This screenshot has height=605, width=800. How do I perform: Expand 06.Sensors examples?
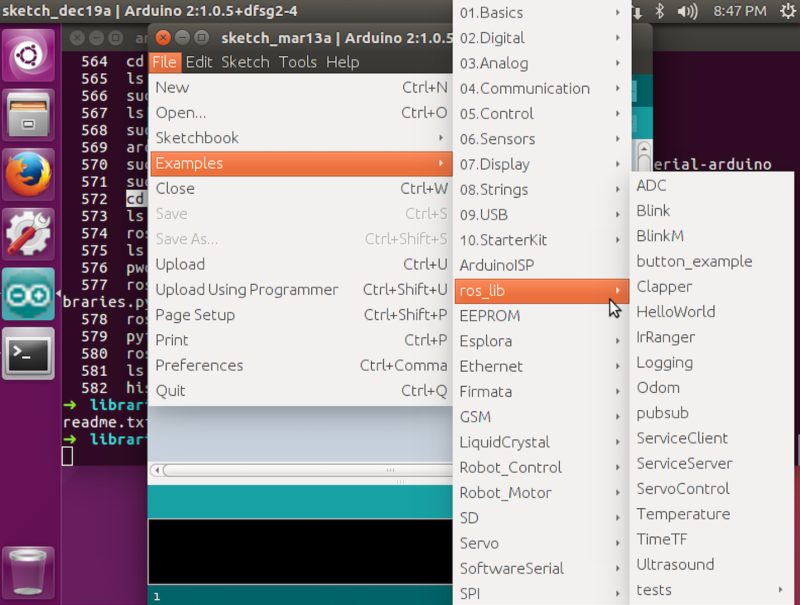click(541, 139)
